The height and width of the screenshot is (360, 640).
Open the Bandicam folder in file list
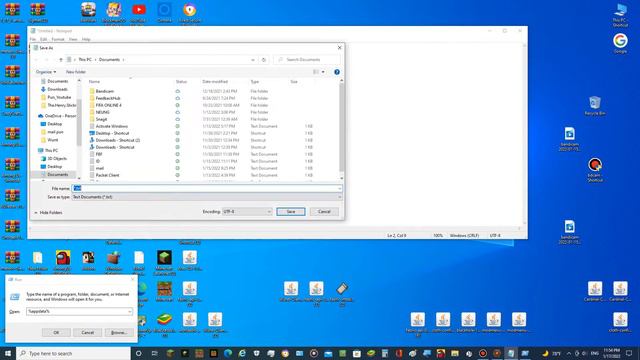pyautogui.click(x=104, y=91)
